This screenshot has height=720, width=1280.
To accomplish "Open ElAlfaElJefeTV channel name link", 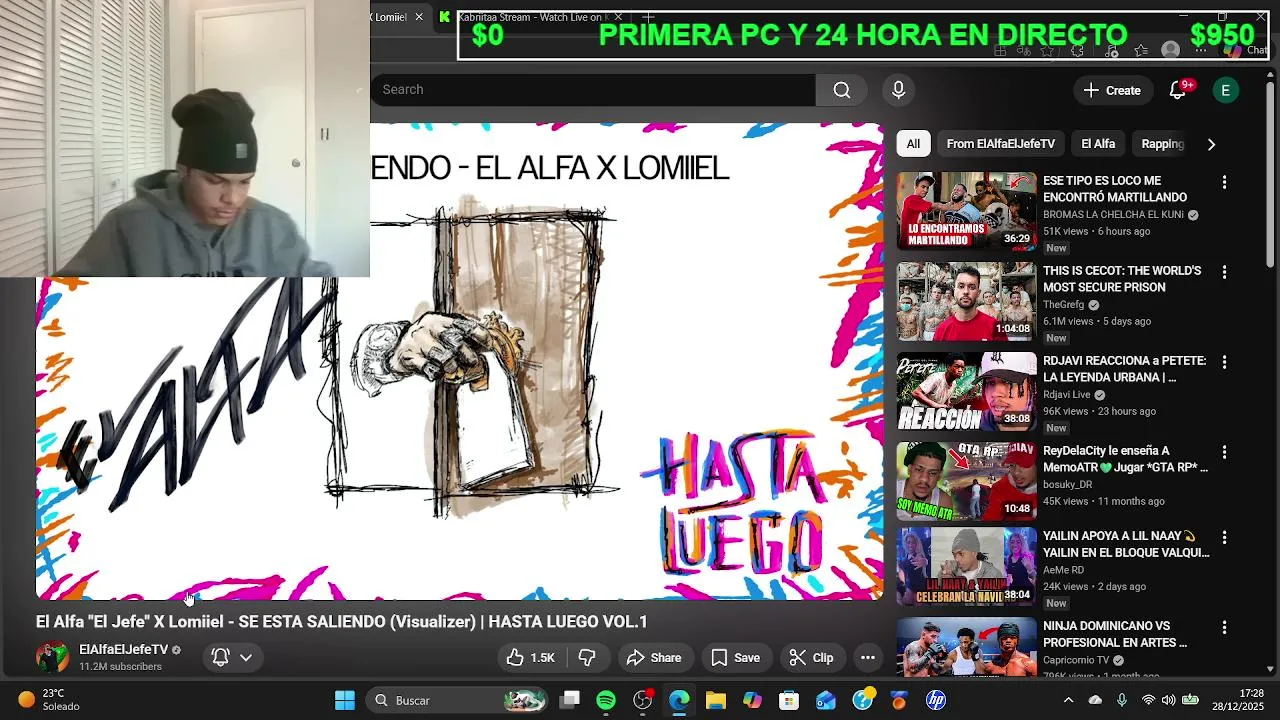I will click(124, 650).
